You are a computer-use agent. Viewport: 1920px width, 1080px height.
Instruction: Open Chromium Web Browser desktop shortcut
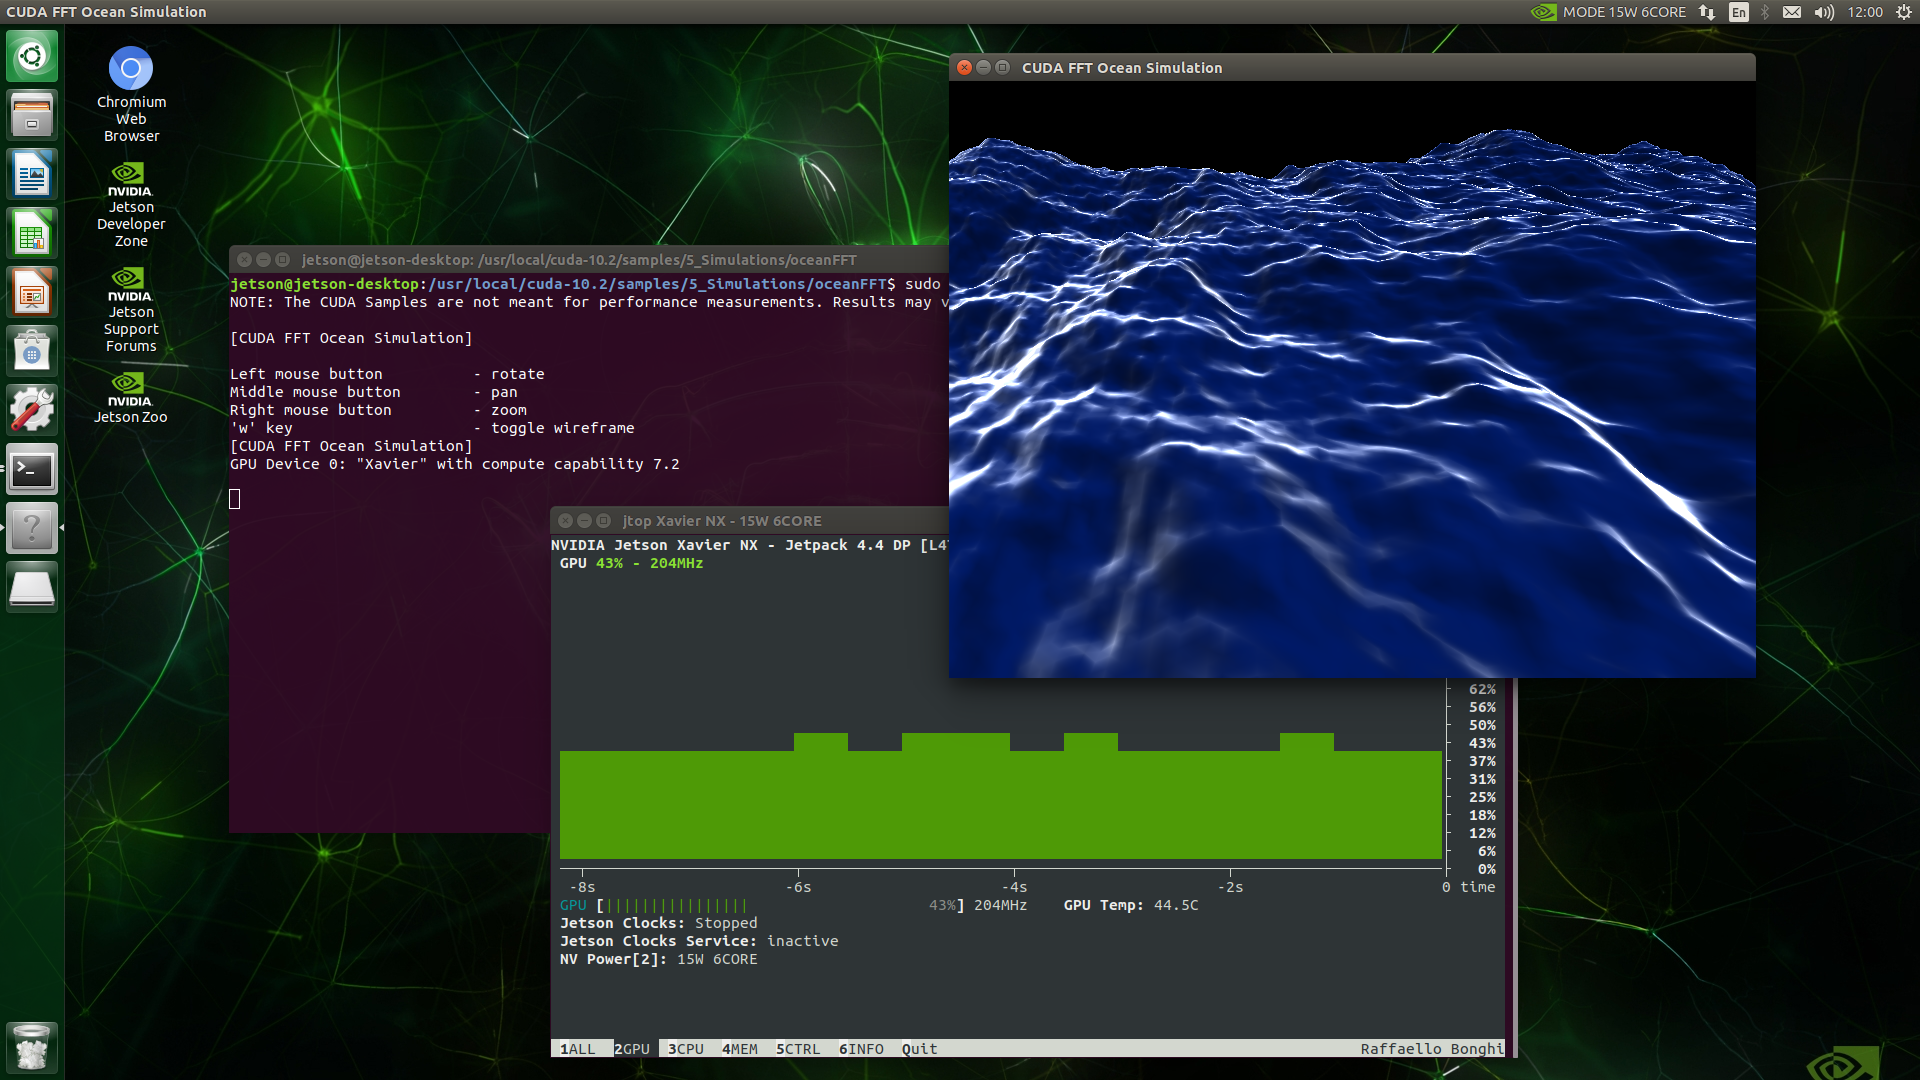(x=131, y=94)
